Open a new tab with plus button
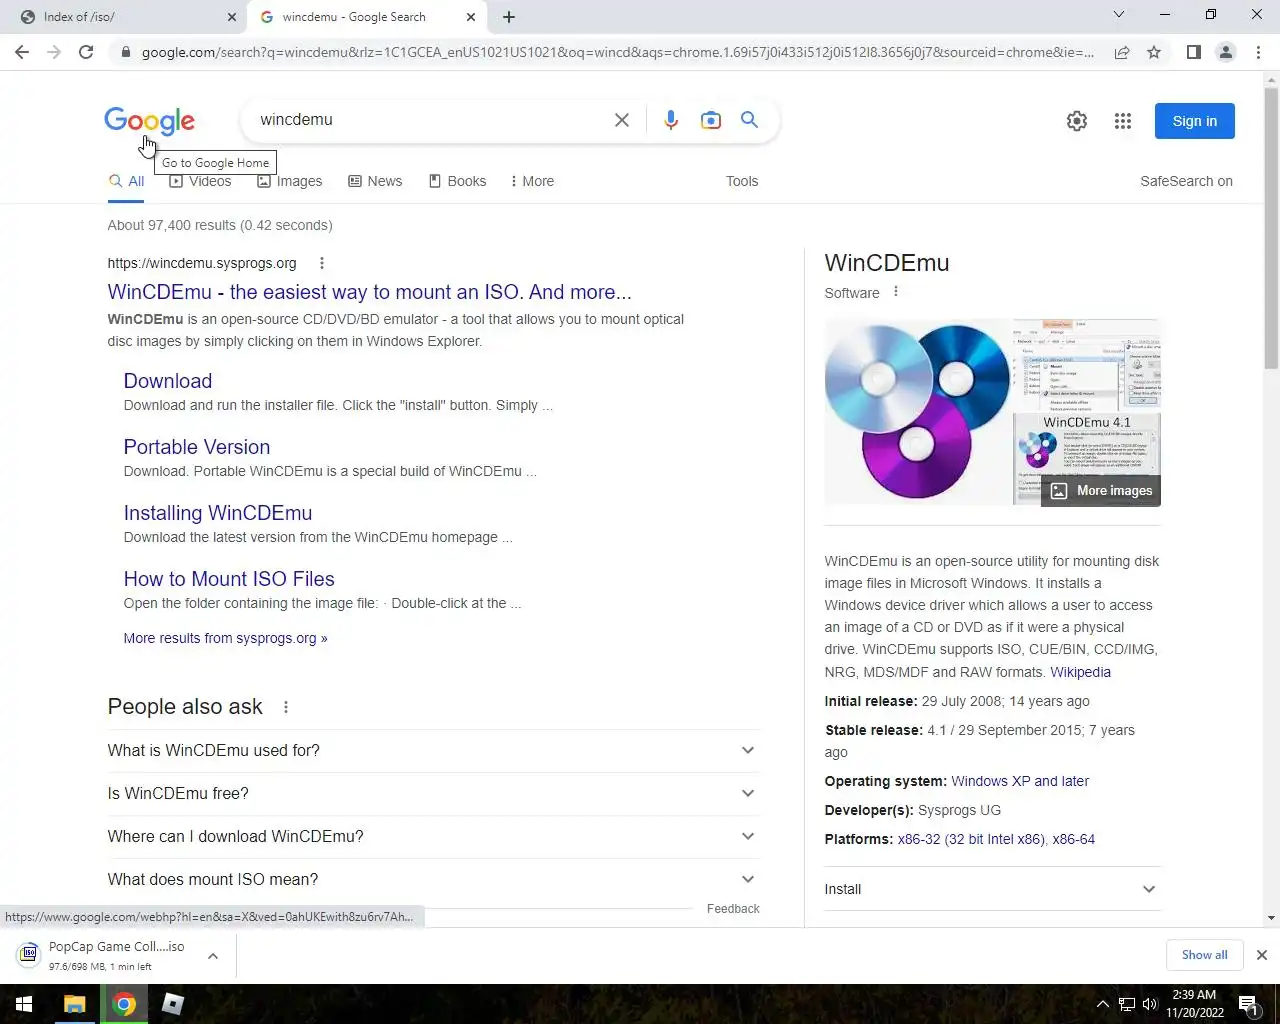 pos(509,17)
